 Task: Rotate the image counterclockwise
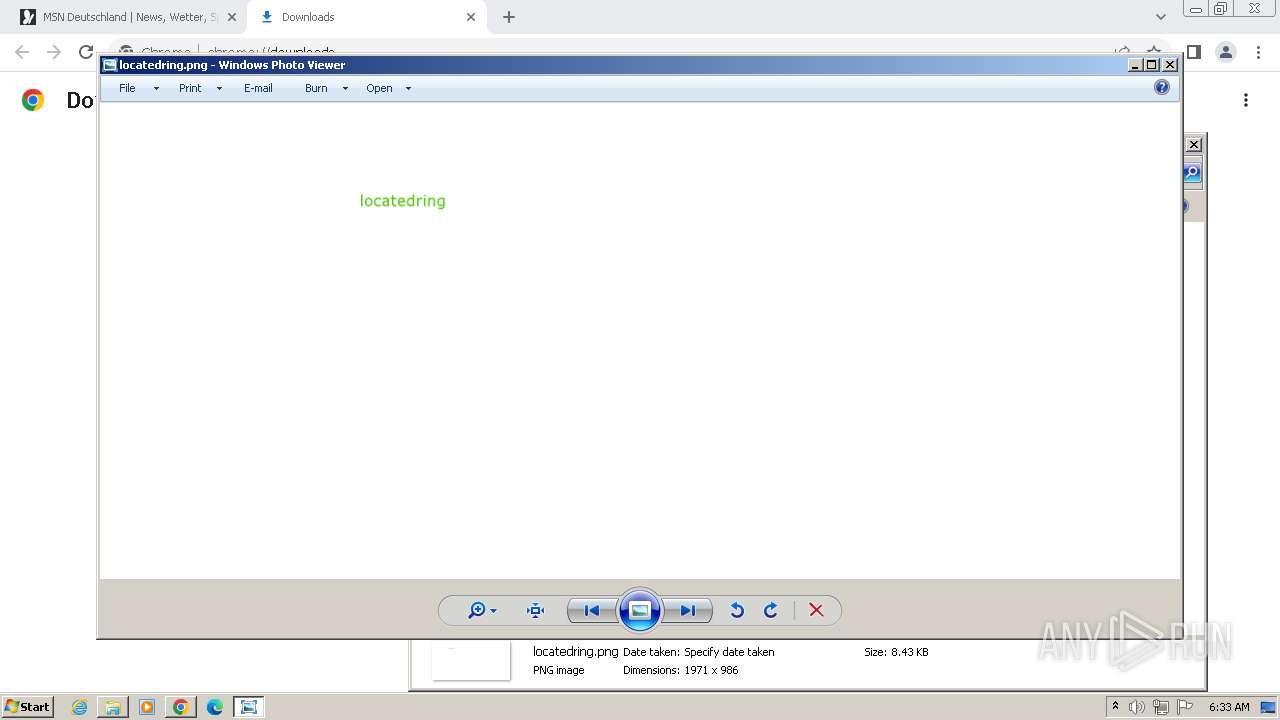tap(737, 610)
